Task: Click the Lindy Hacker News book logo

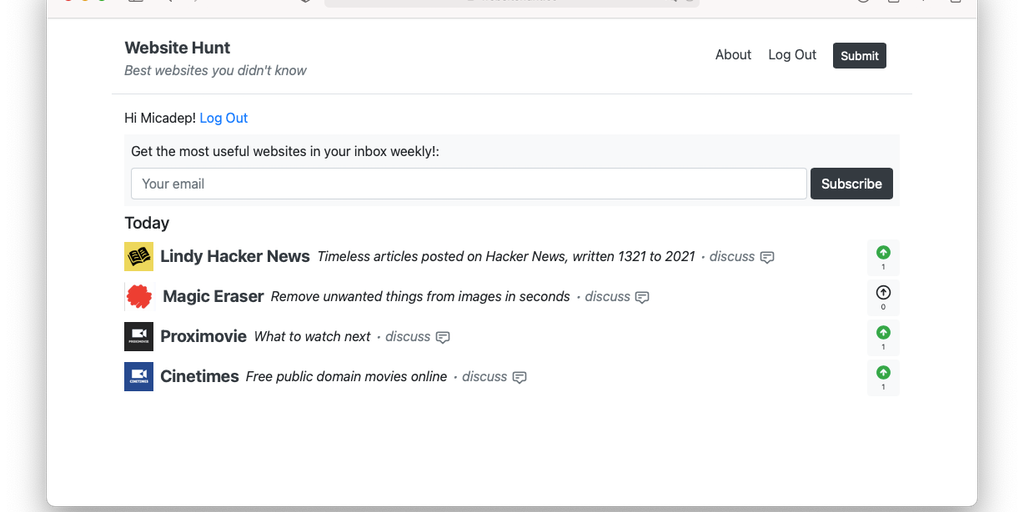Action: point(138,256)
